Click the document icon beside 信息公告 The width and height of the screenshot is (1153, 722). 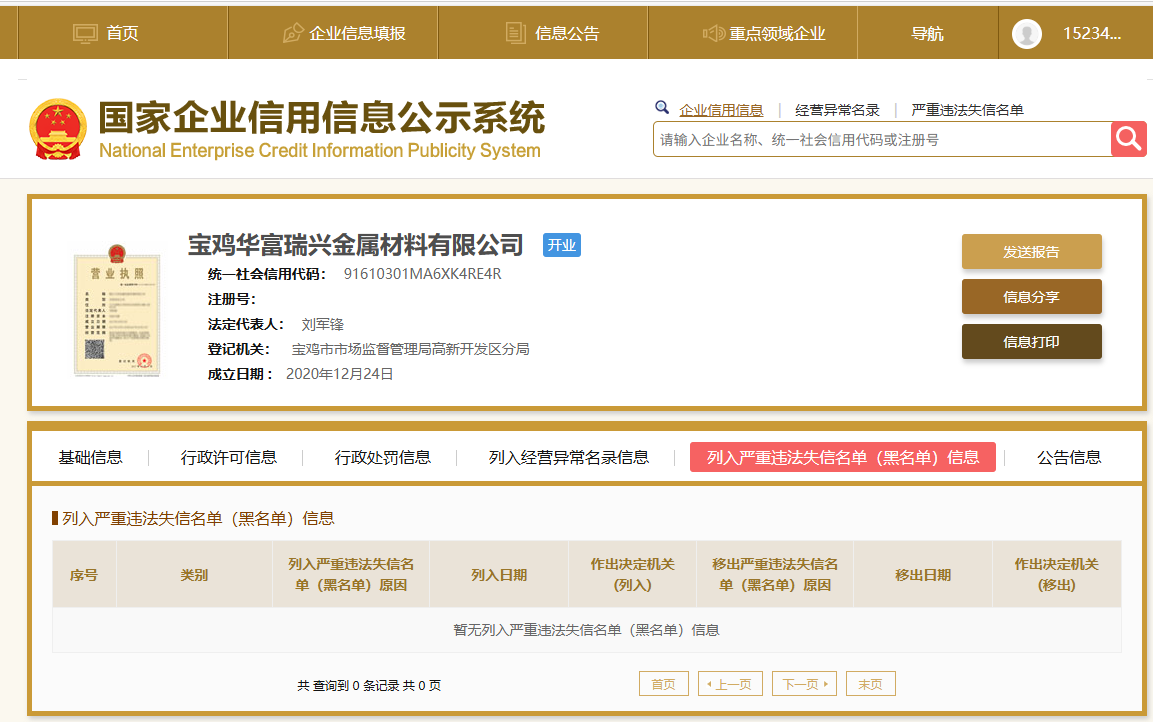(515, 34)
